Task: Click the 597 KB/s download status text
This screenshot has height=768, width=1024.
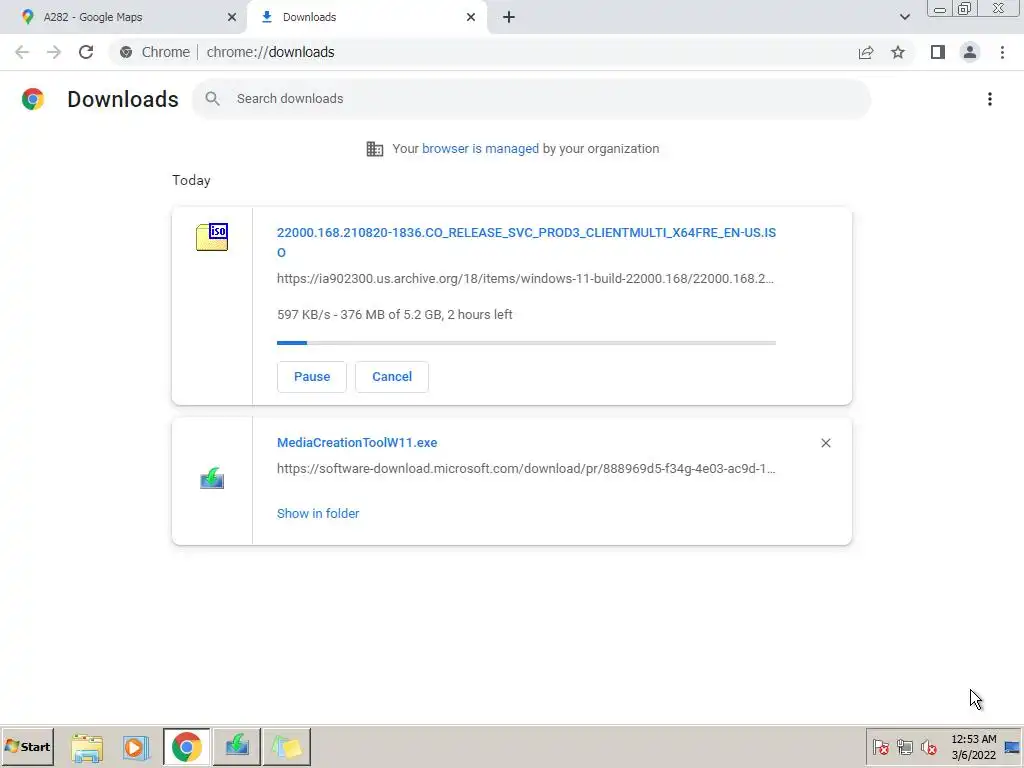Action: pos(394,315)
